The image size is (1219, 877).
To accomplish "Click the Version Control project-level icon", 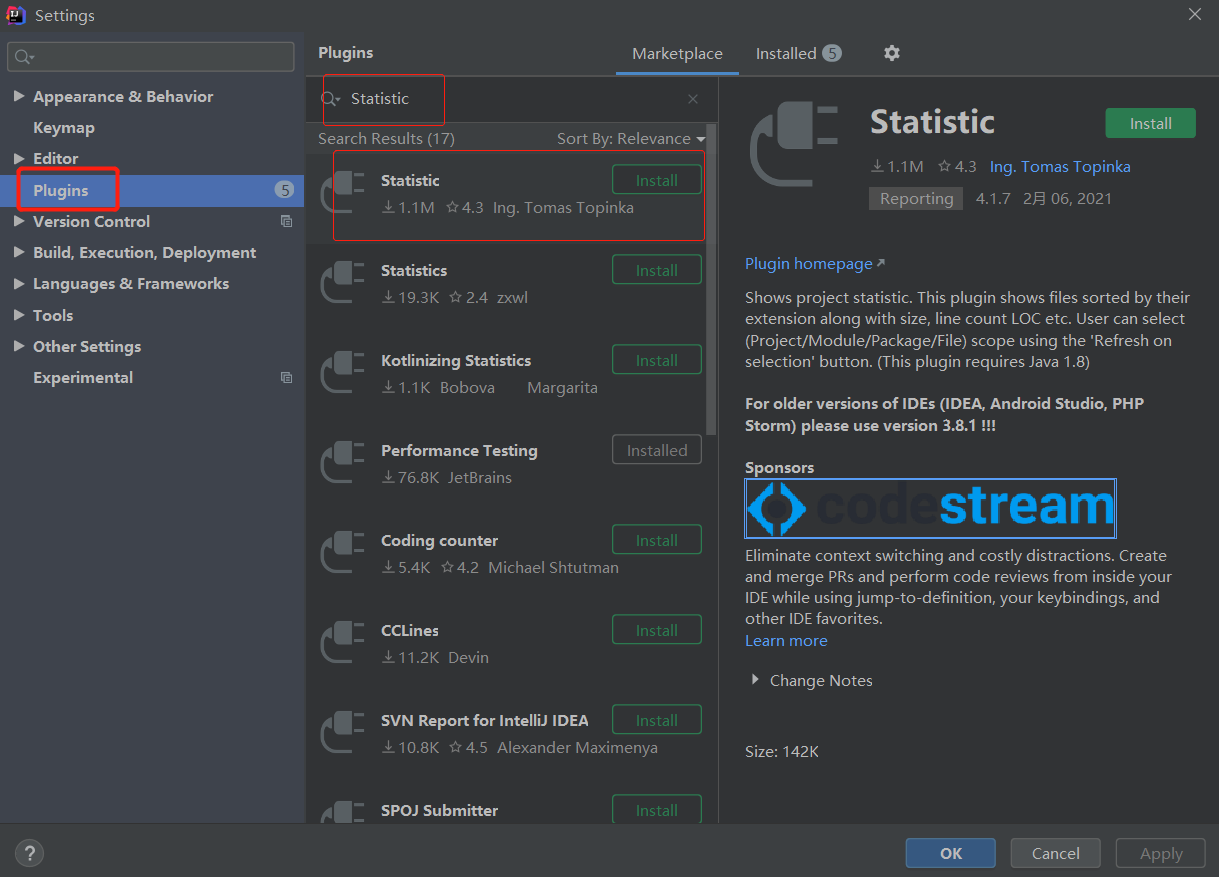I will (x=287, y=221).
